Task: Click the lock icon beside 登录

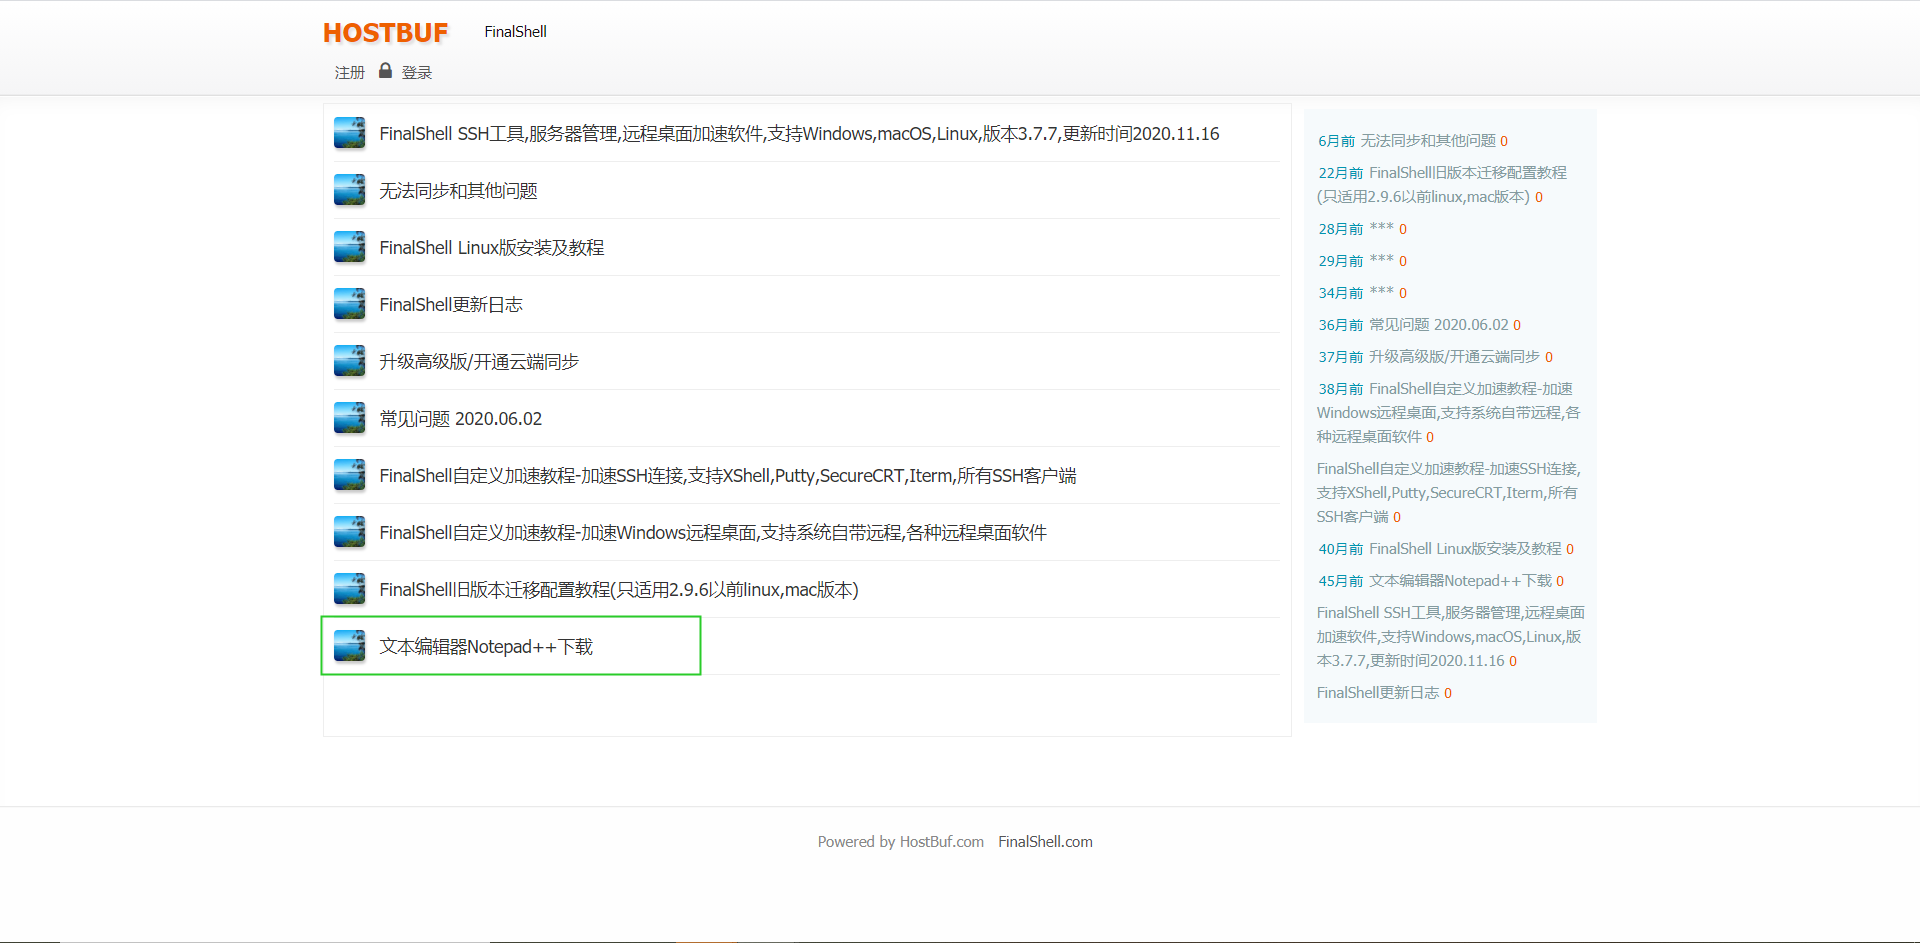Action: tap(385, 71)
